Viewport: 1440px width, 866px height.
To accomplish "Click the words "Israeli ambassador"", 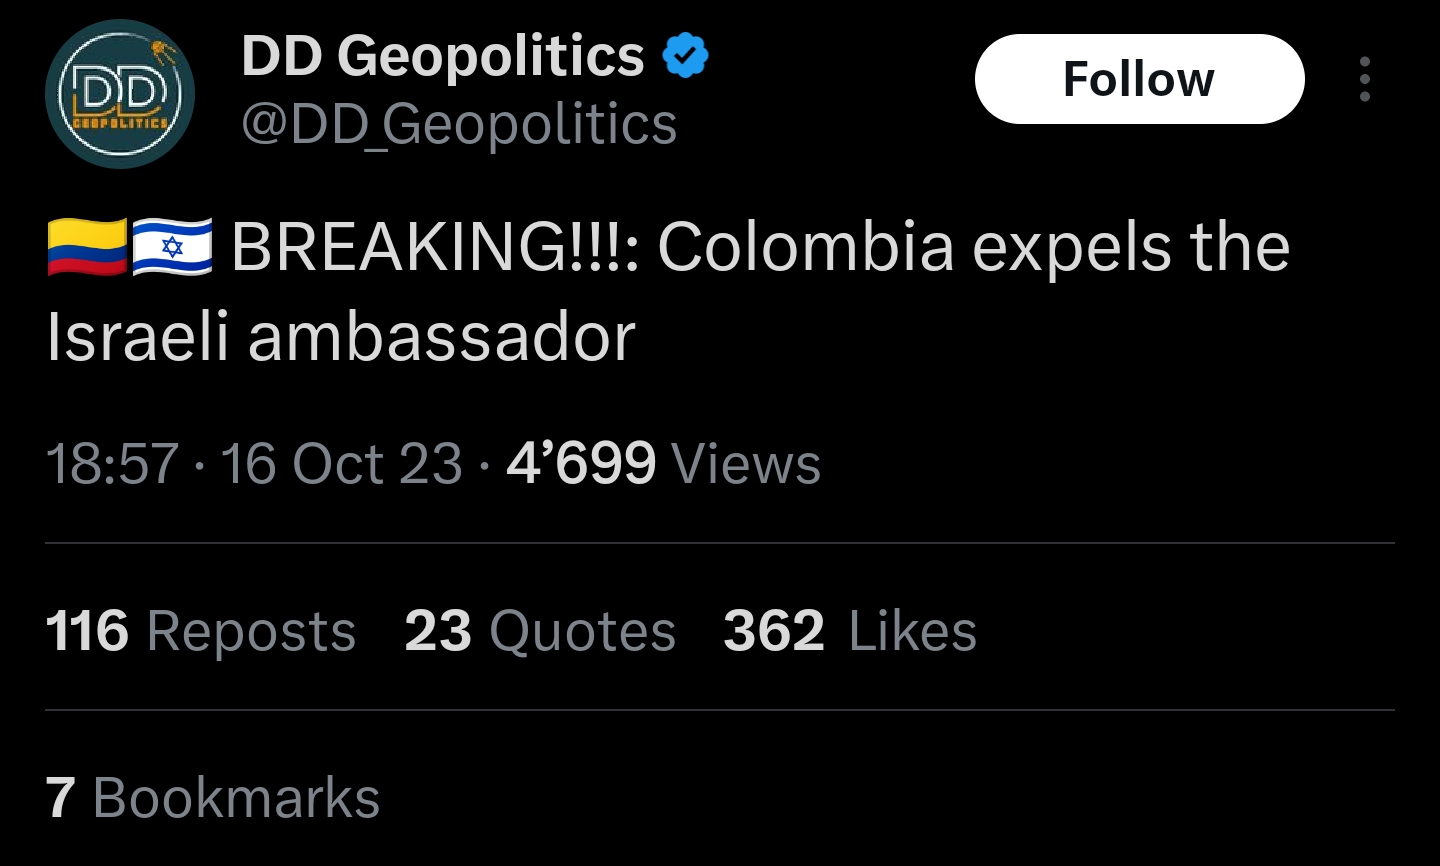I will click(341, 336).
